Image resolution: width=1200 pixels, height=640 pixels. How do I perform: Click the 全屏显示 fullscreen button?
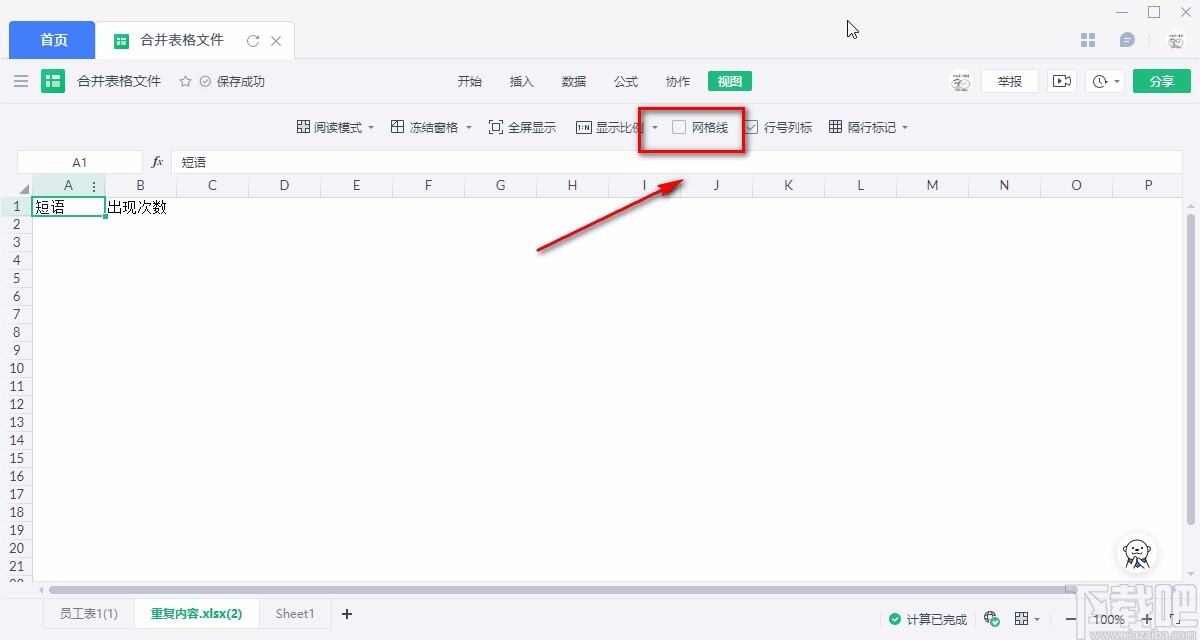point(522,127)
